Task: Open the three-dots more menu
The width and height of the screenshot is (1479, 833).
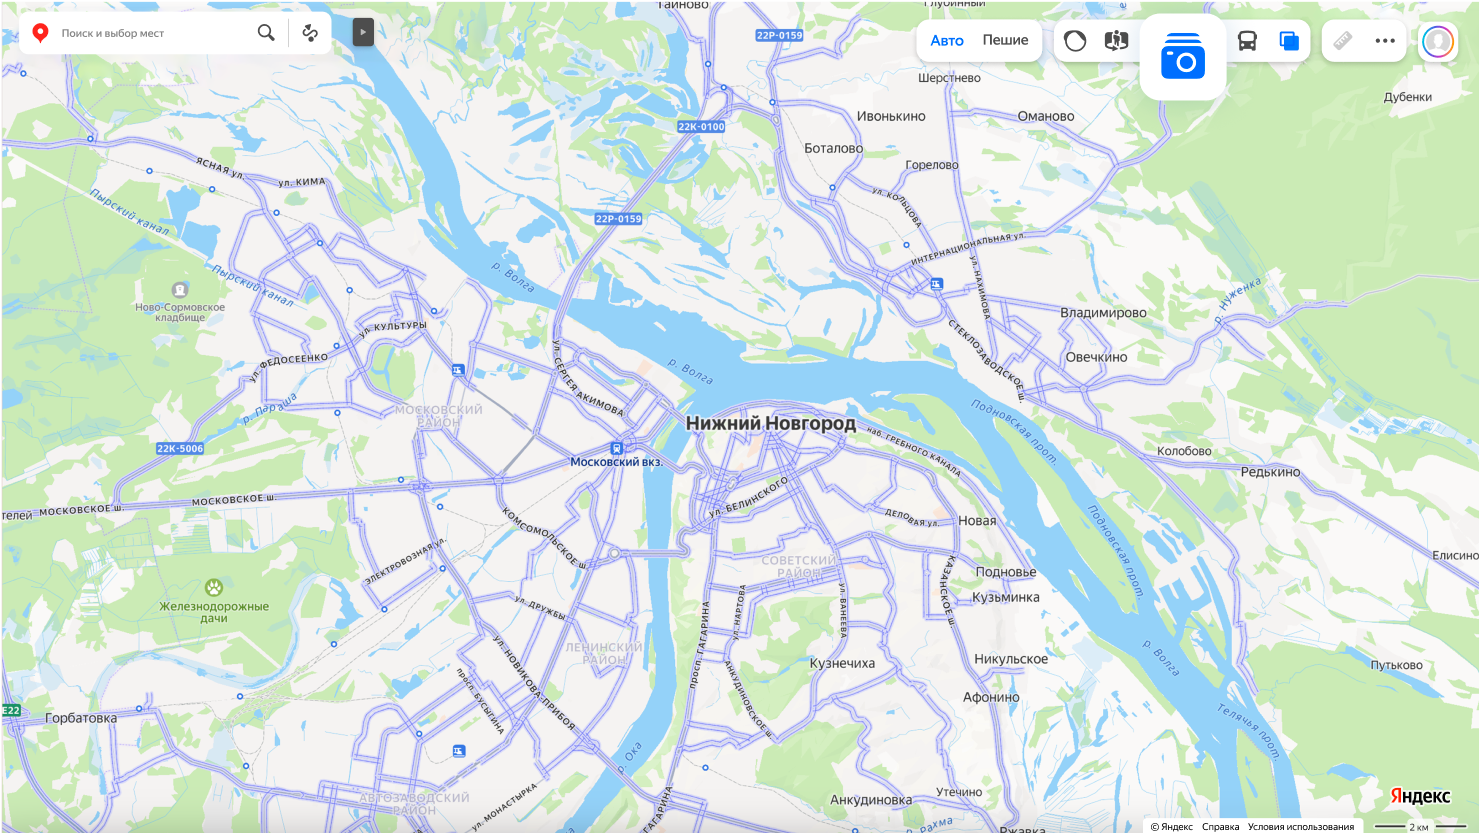Action: coord(1385,41)
